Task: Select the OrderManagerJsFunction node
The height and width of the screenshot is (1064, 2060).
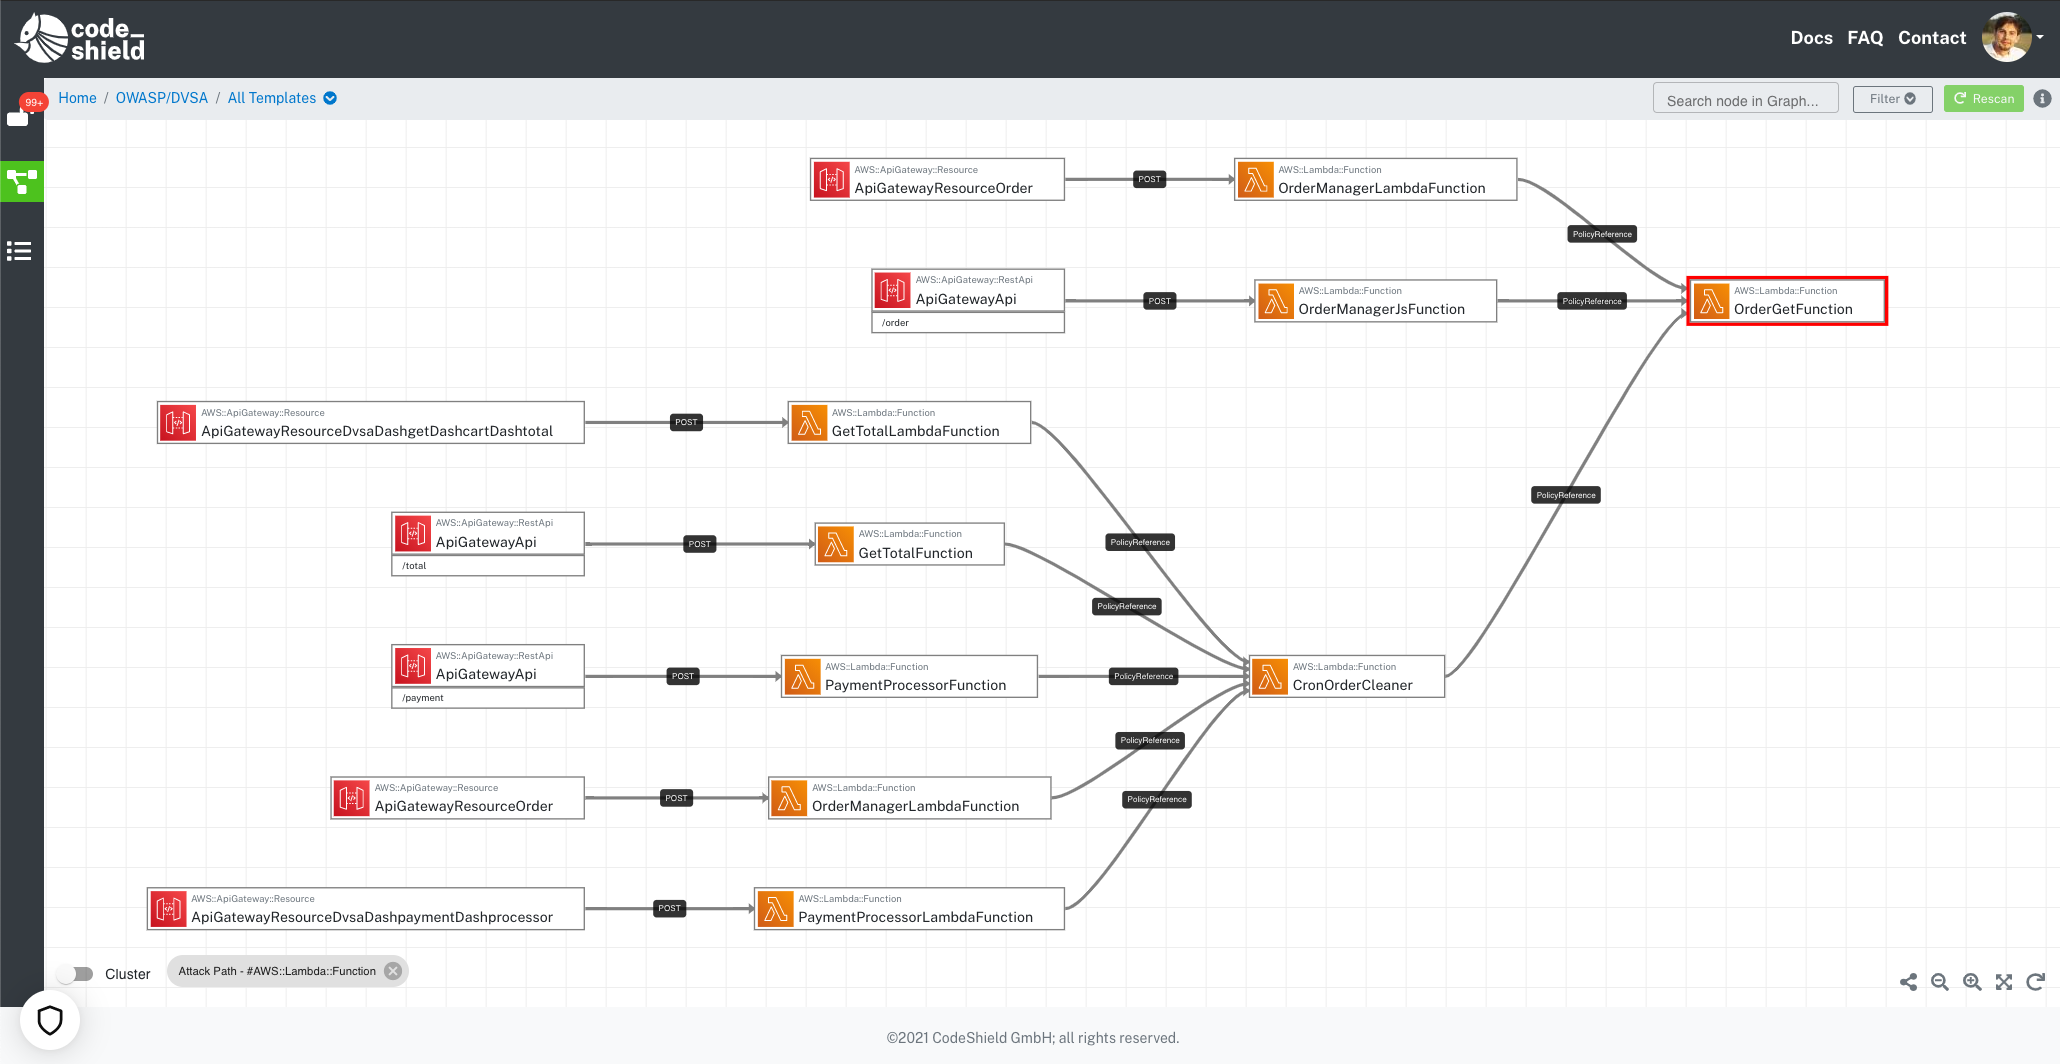Action: (x=1376, y=301)
